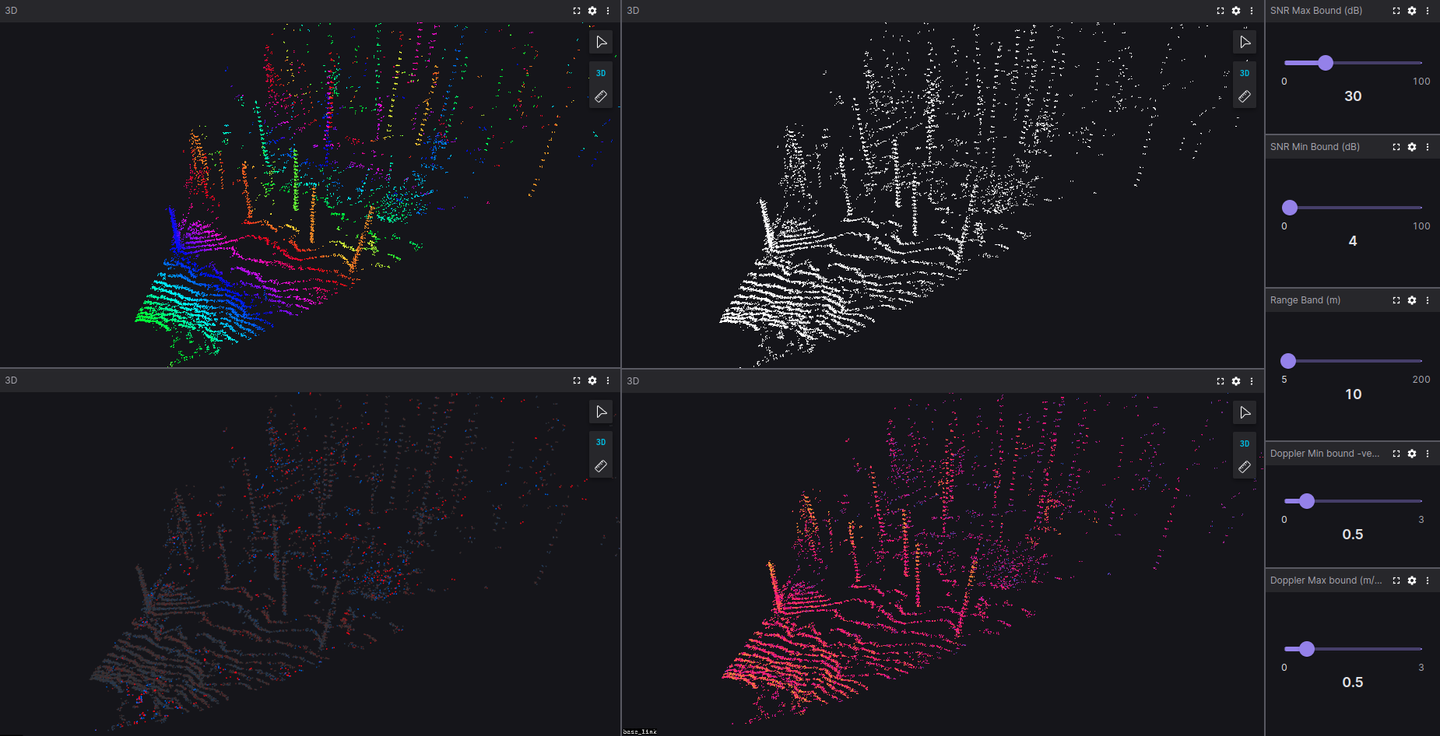Open settings gear of Range Band panel
This screenshot has width=1440, height=736.
(x=1412, y=300)
